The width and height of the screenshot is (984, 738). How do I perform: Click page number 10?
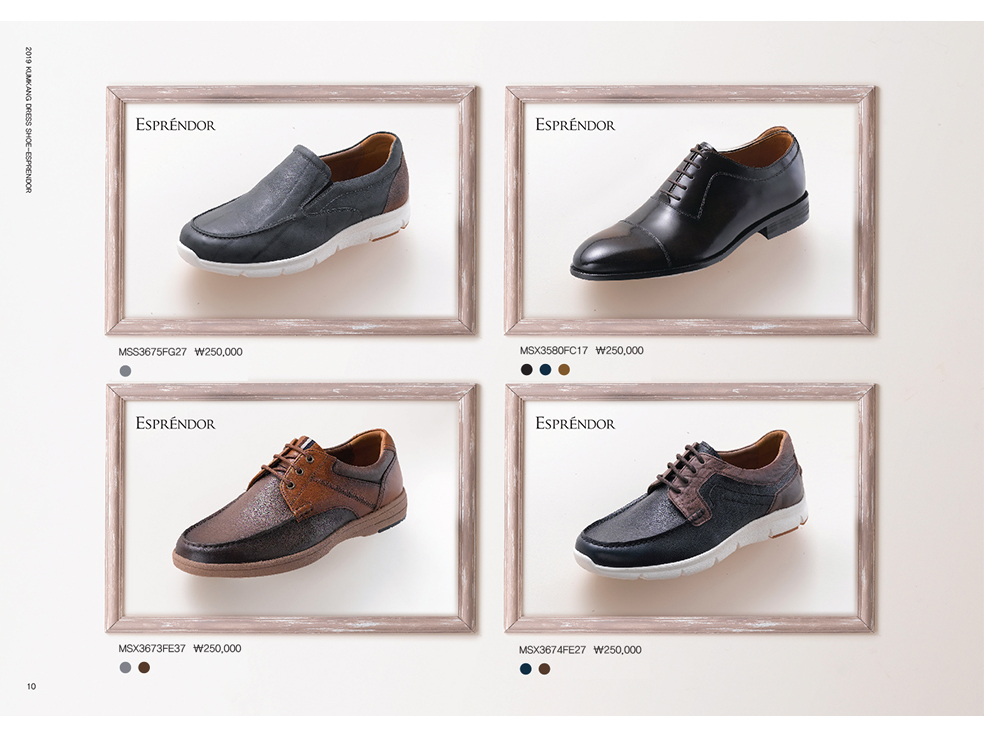point(31,687)
